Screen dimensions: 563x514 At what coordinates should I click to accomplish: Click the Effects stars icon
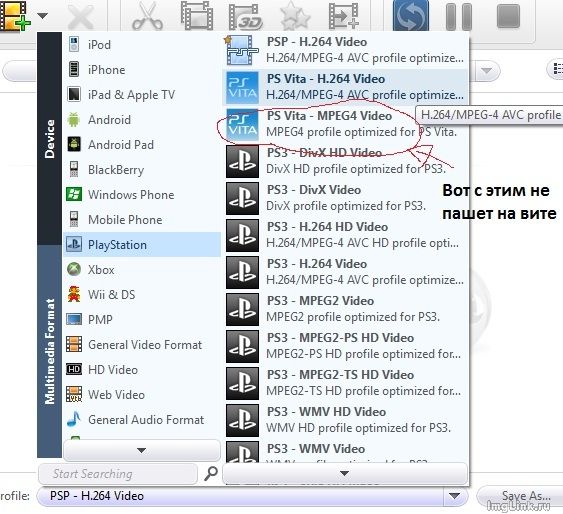coord(295,16)
